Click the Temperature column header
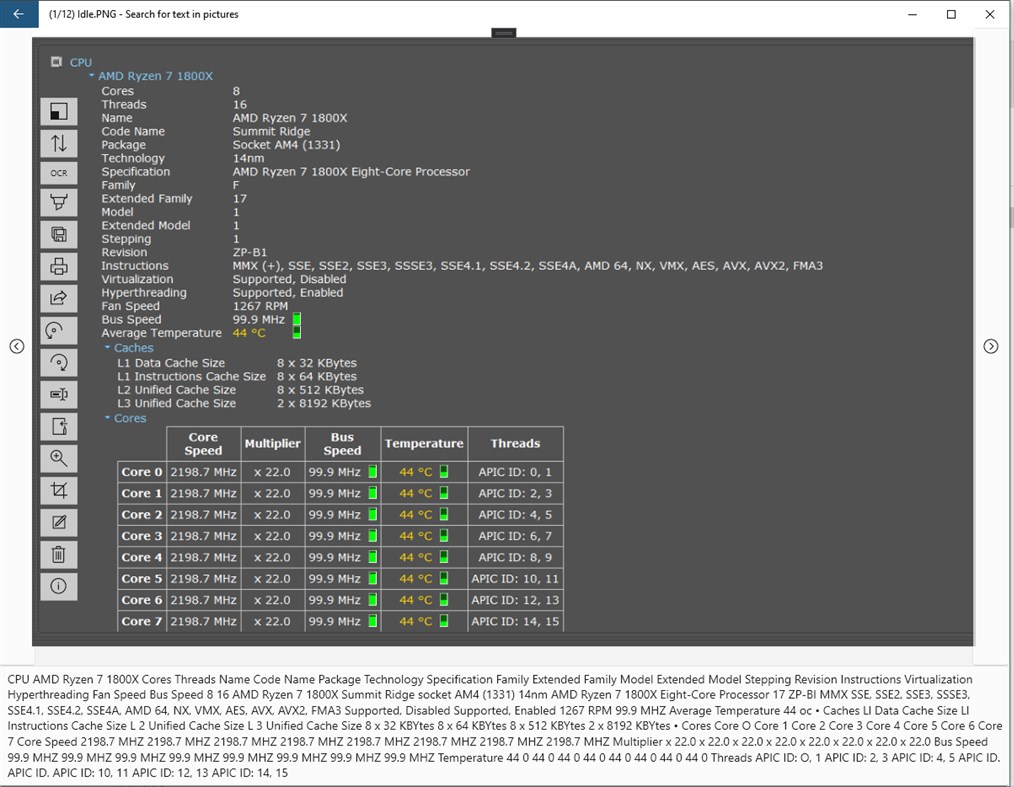This screenshot has width=1014, height=787. pyautogui.click(x=424, y=444)
